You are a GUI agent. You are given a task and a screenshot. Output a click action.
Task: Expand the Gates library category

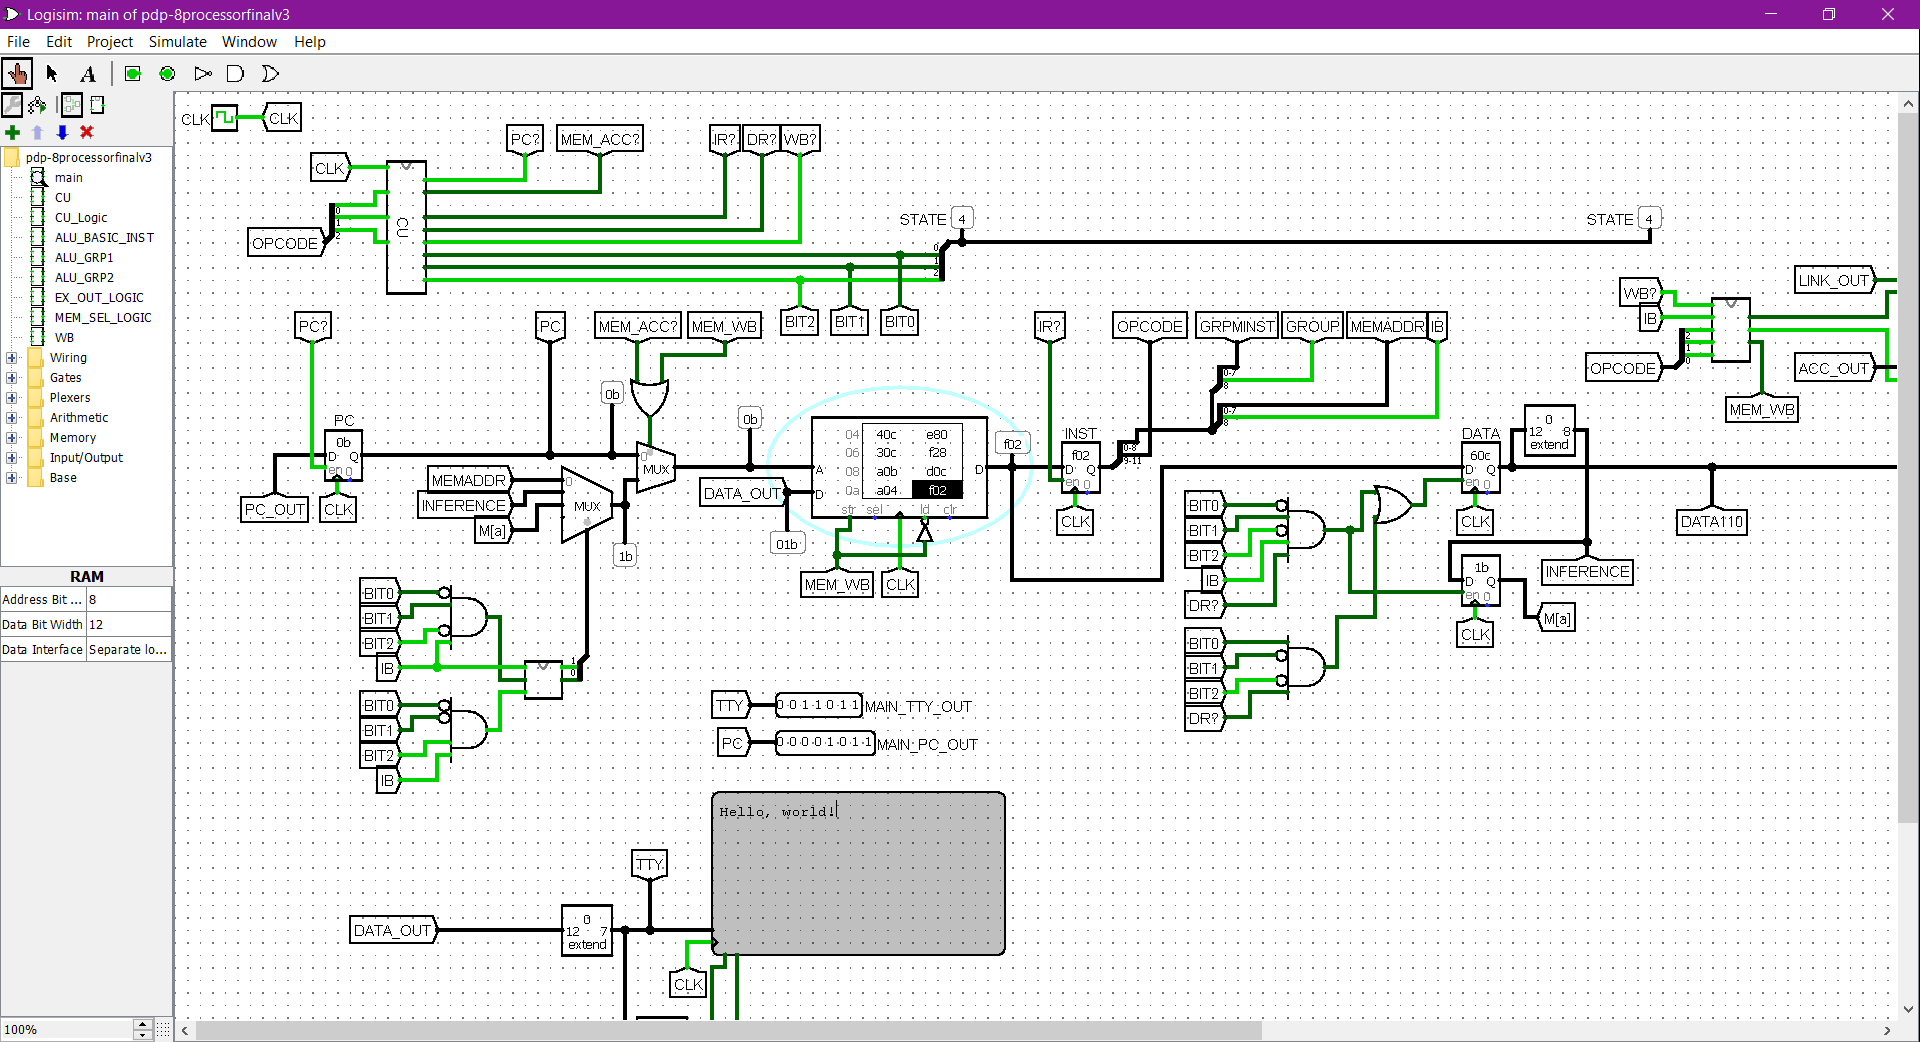pos(12,377)
